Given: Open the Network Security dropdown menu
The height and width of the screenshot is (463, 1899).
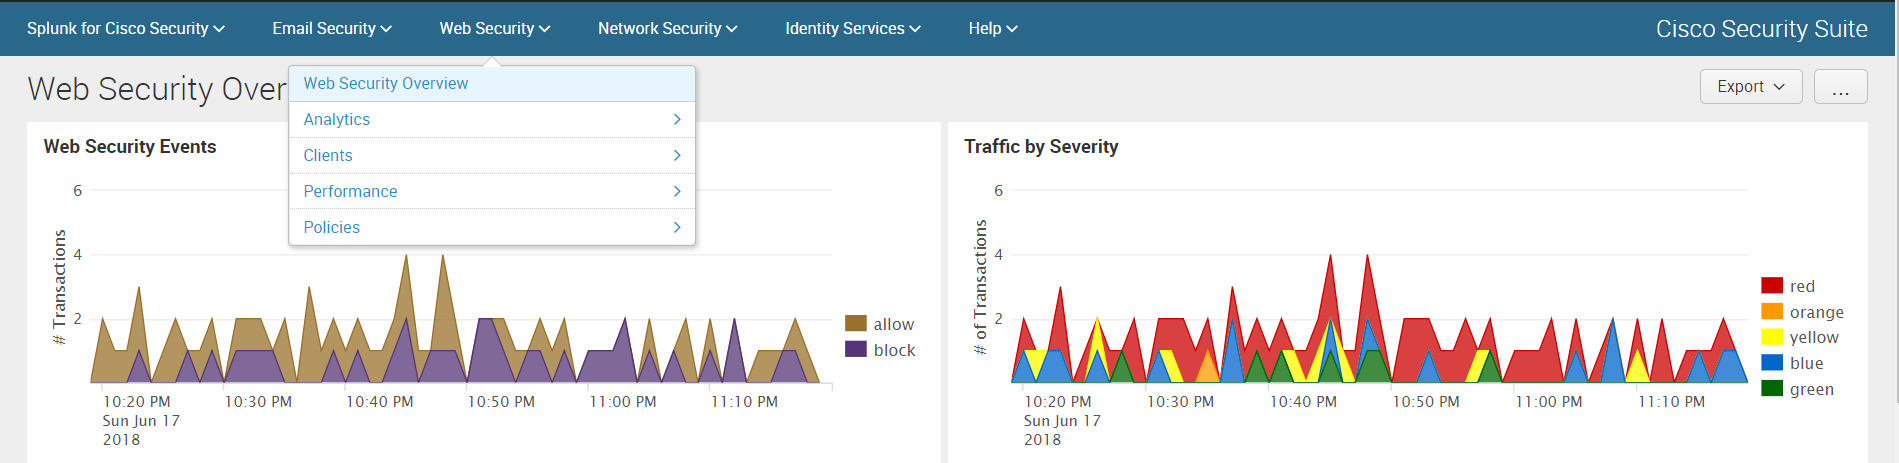Looking at the screenshot, I should point(667,29).
